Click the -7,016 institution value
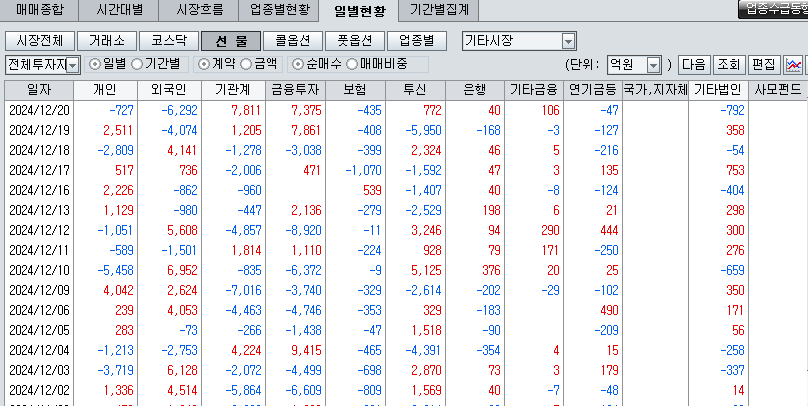808x406 pixels. [243, 291]
